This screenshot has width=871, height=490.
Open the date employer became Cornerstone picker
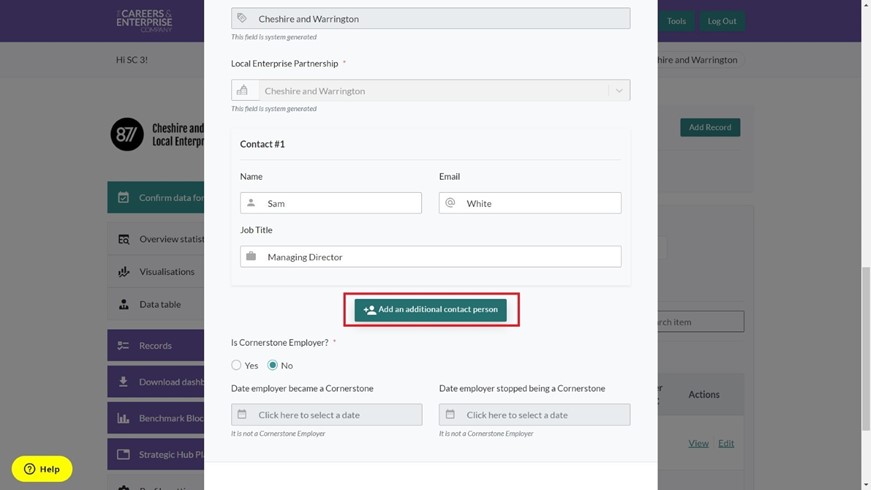click(326, 415)
